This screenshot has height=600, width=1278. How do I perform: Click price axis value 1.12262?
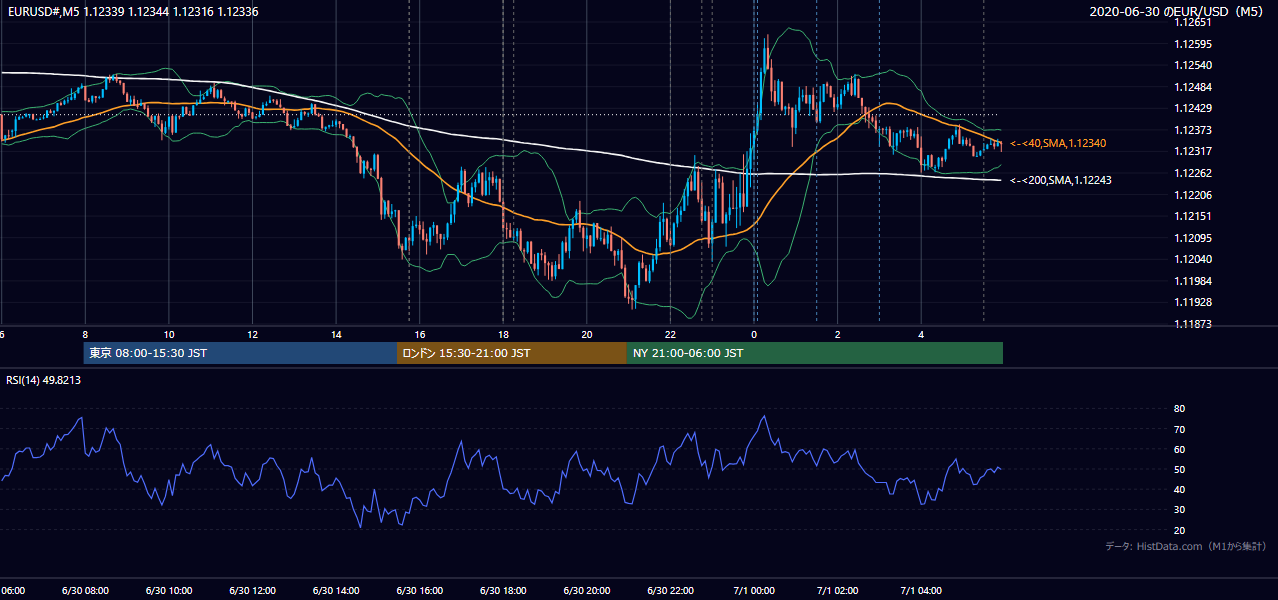[1193, 173]
